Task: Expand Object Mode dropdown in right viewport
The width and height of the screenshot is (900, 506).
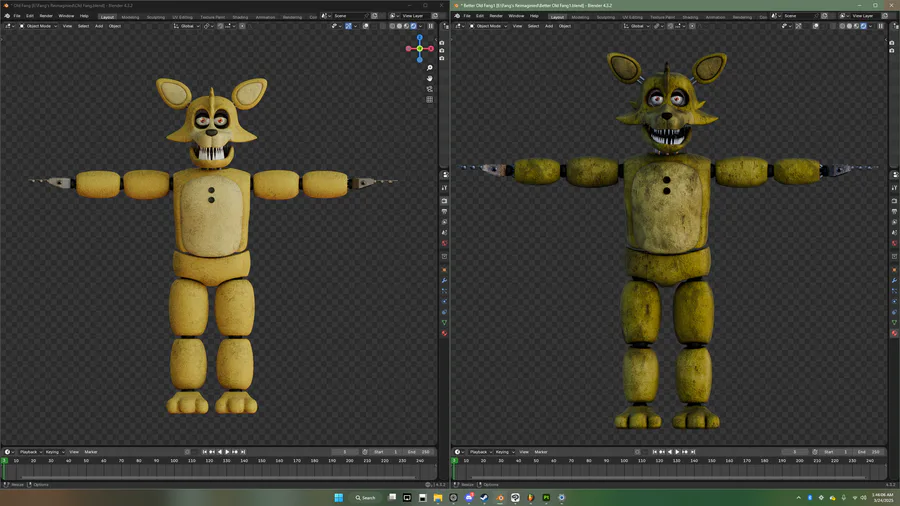Action: [x=488, y=26]
